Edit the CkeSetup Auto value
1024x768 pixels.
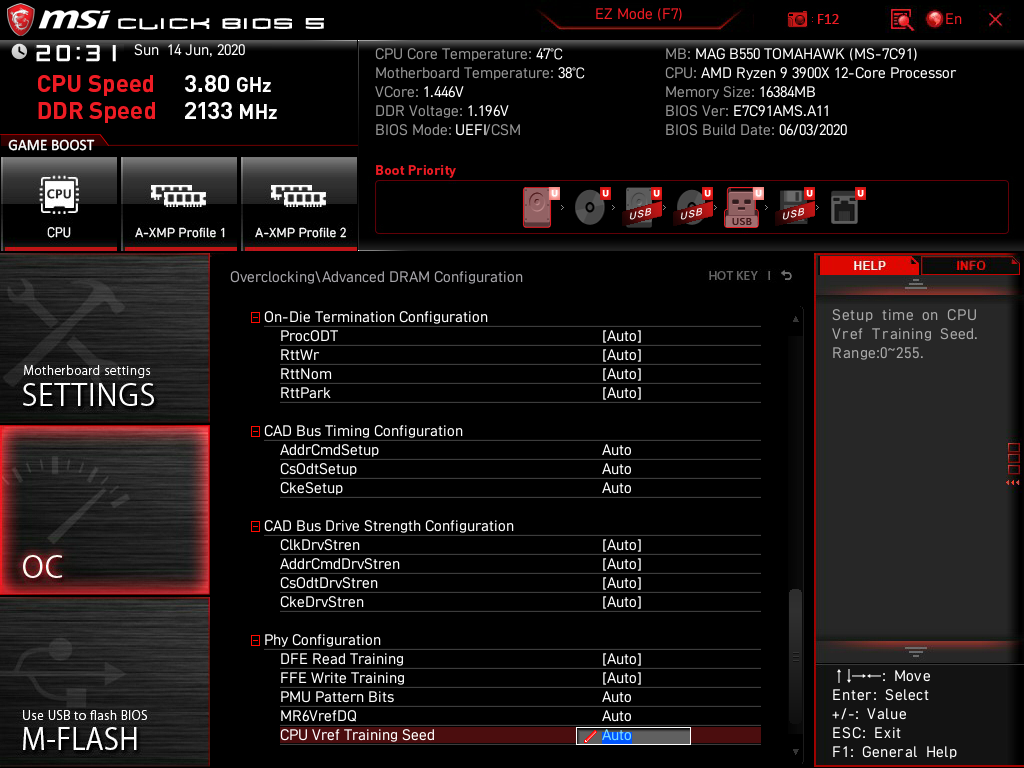pyautogui.click(x=616, y=488)
